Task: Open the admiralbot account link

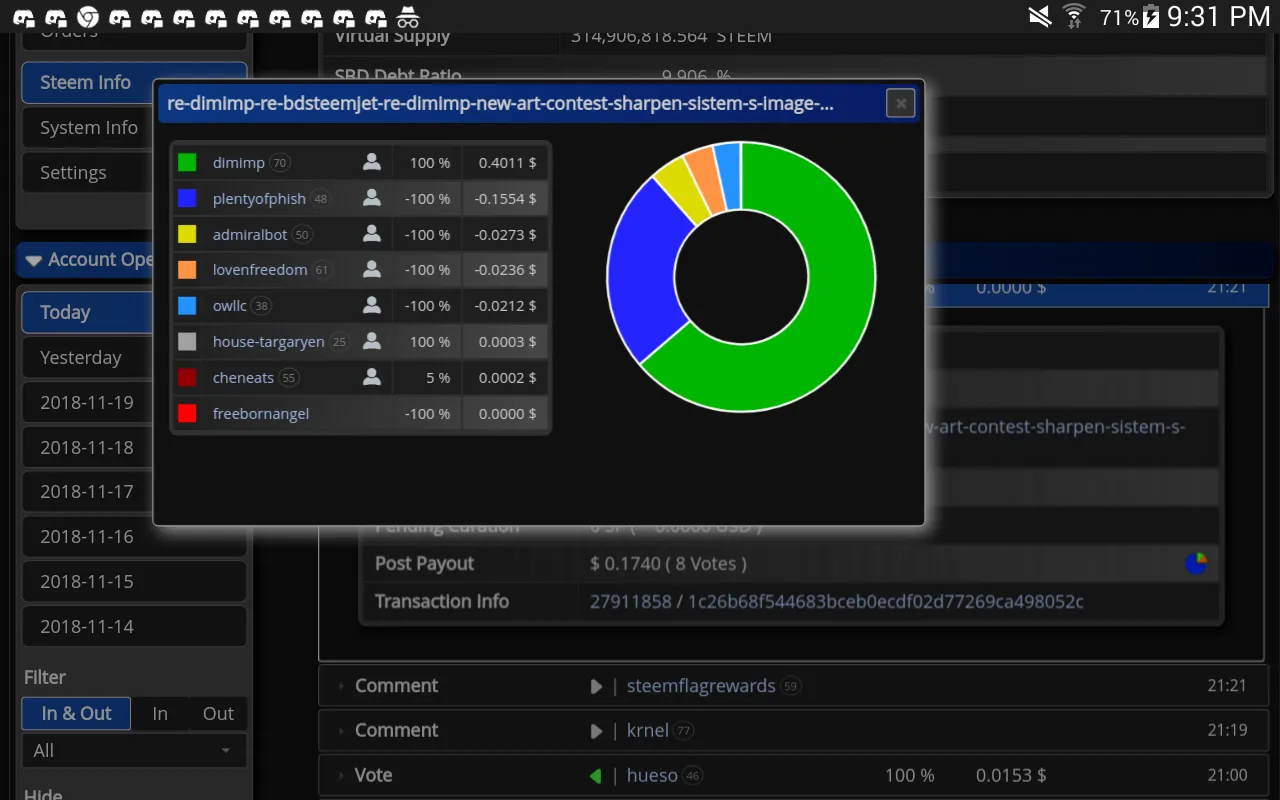Action: point(250,235)
